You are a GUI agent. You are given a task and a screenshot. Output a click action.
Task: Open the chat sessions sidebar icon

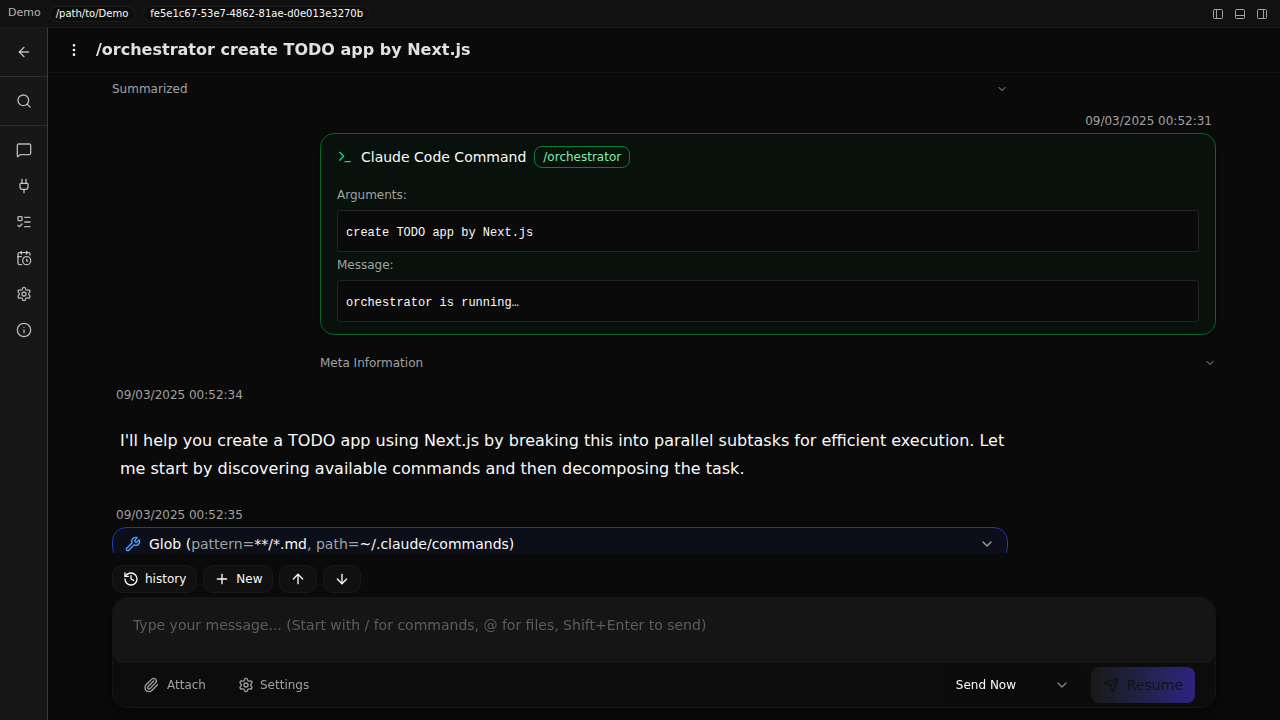24,150
